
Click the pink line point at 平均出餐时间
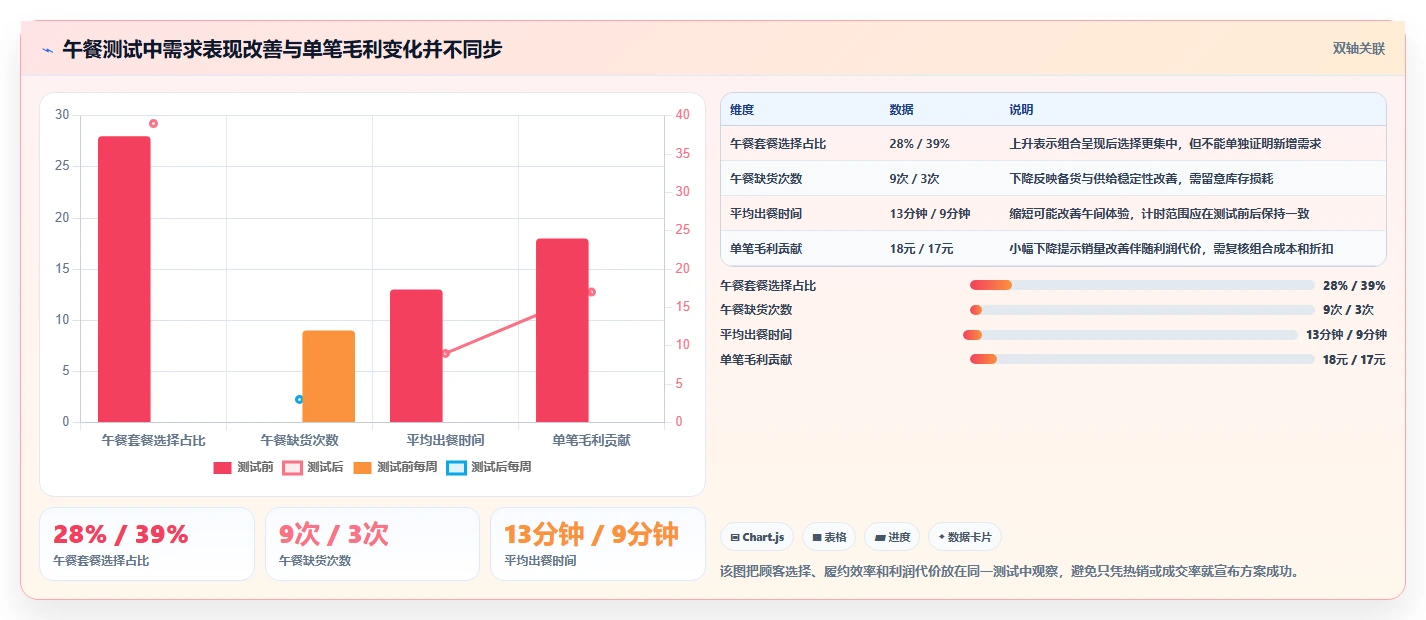[445, 353]
